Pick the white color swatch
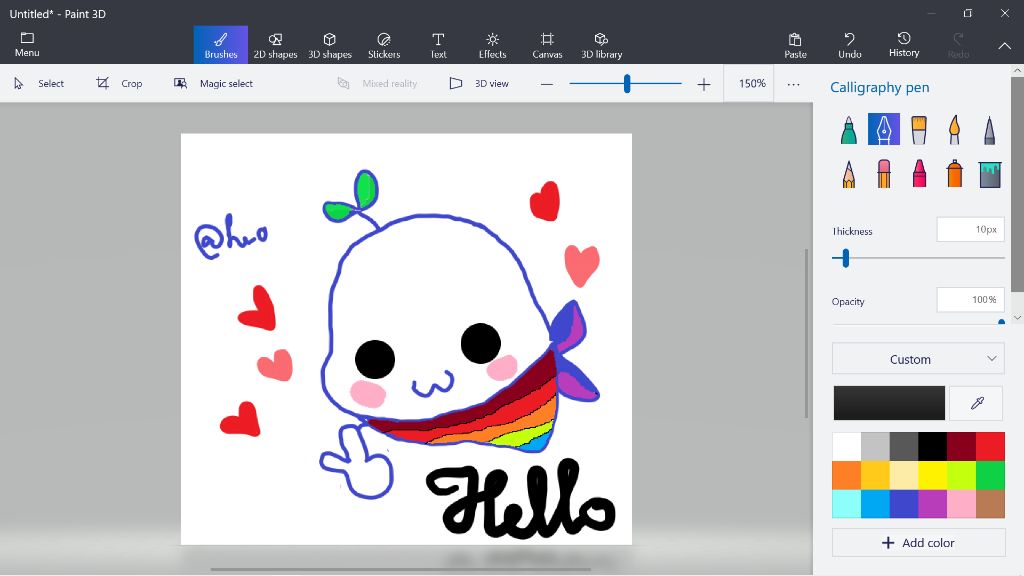The width and height of the screenshot is (1024, 576). (x=846, y=447)
